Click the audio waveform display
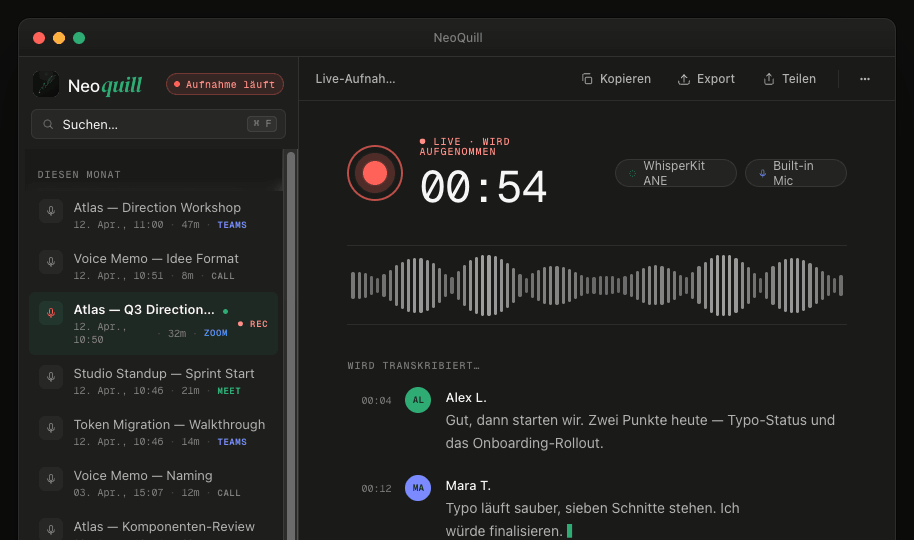 coord(597,285)
